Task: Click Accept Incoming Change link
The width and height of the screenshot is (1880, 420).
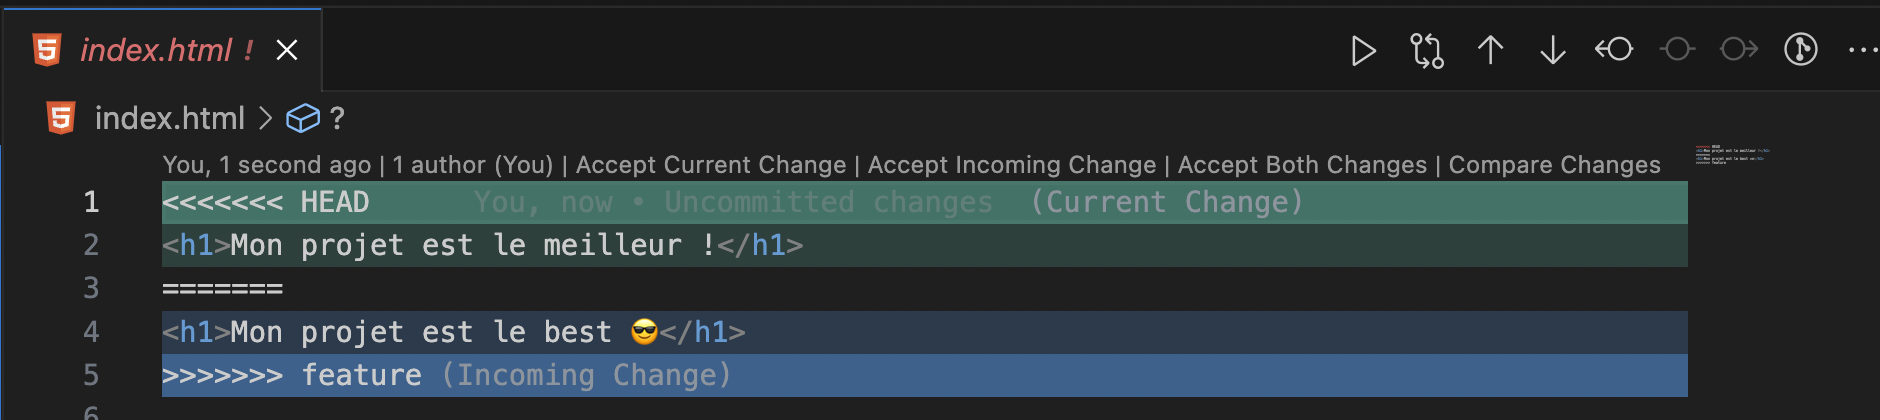Action: coord(1012,165)
